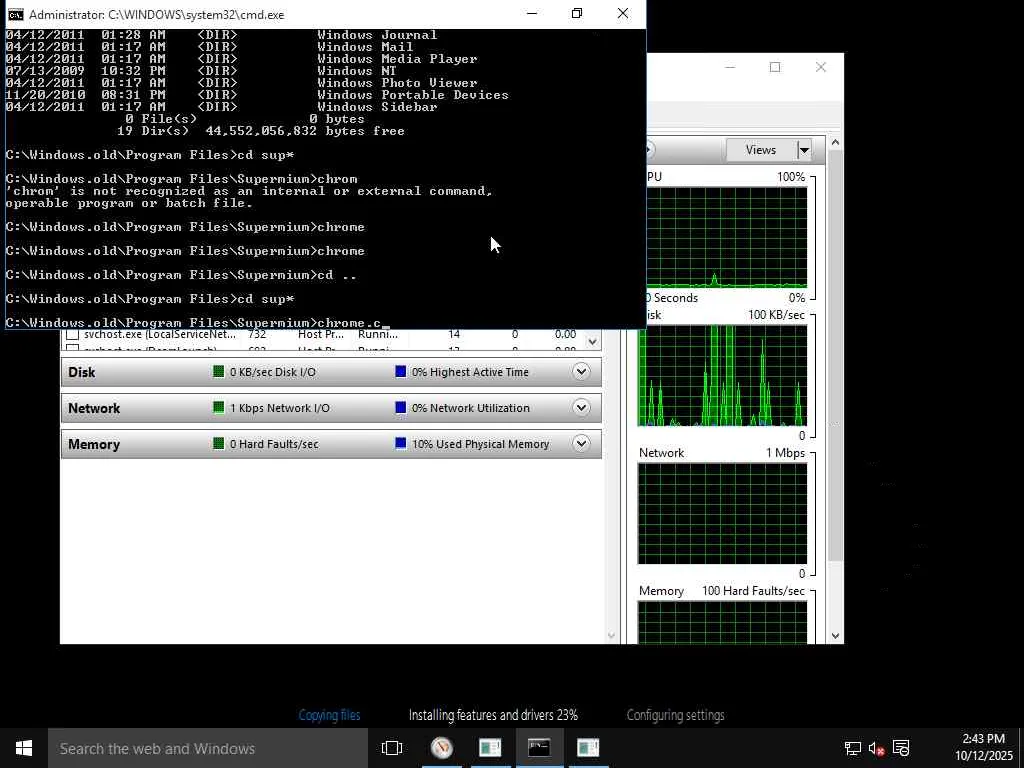Expand the Memory section chevron
Viewport: 1024px width, 768px height.
pyautogui.click(x=581, y=443)
